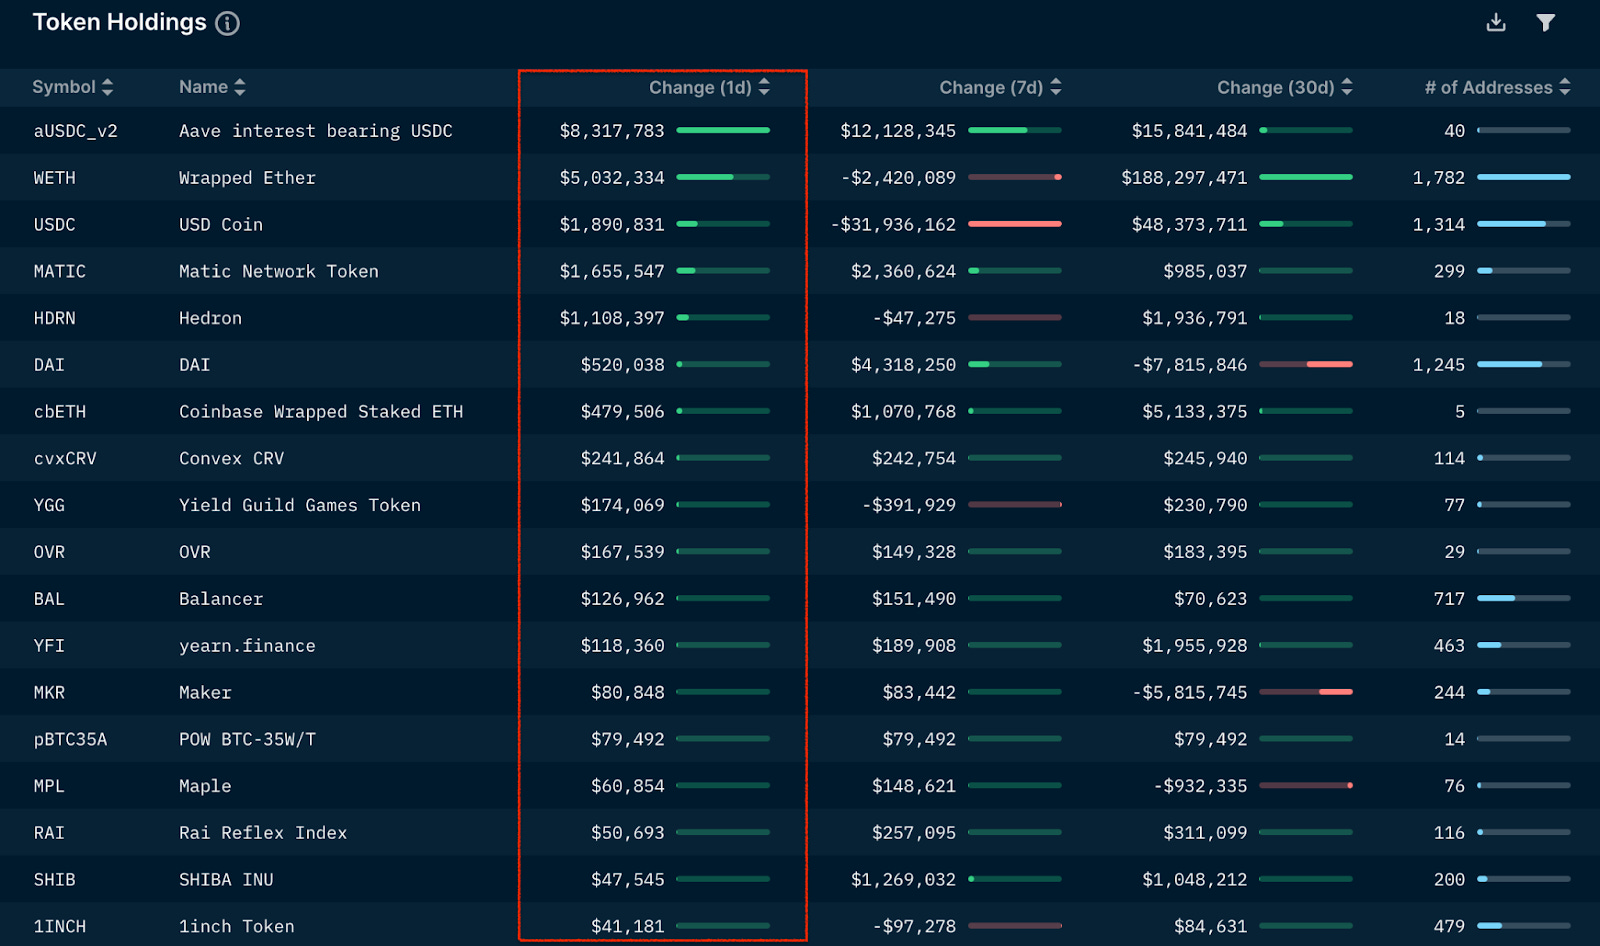This screenshot has width=1600, height=946.
Task: Click the -$31,936,162 7d change value
Action: pyautogui.click(x=893, y=225)
